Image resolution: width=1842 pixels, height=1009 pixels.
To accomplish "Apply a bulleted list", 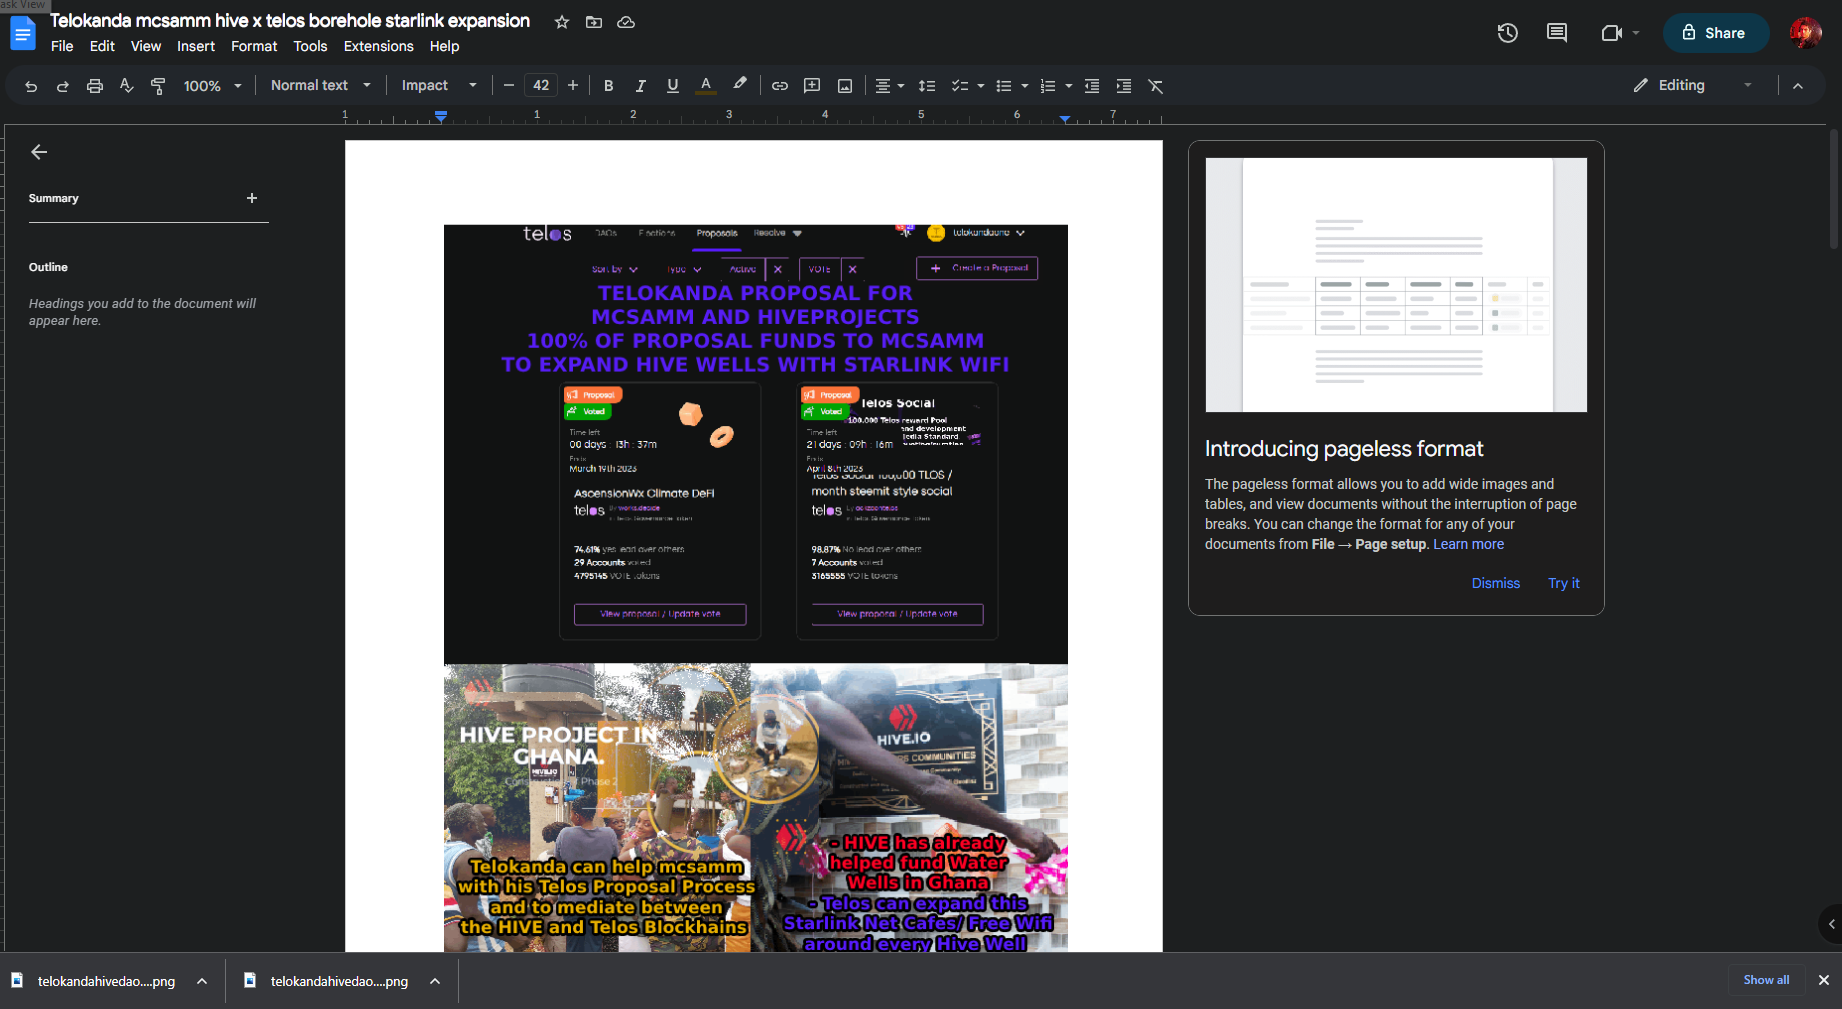I will click(x=1004, y=86).
